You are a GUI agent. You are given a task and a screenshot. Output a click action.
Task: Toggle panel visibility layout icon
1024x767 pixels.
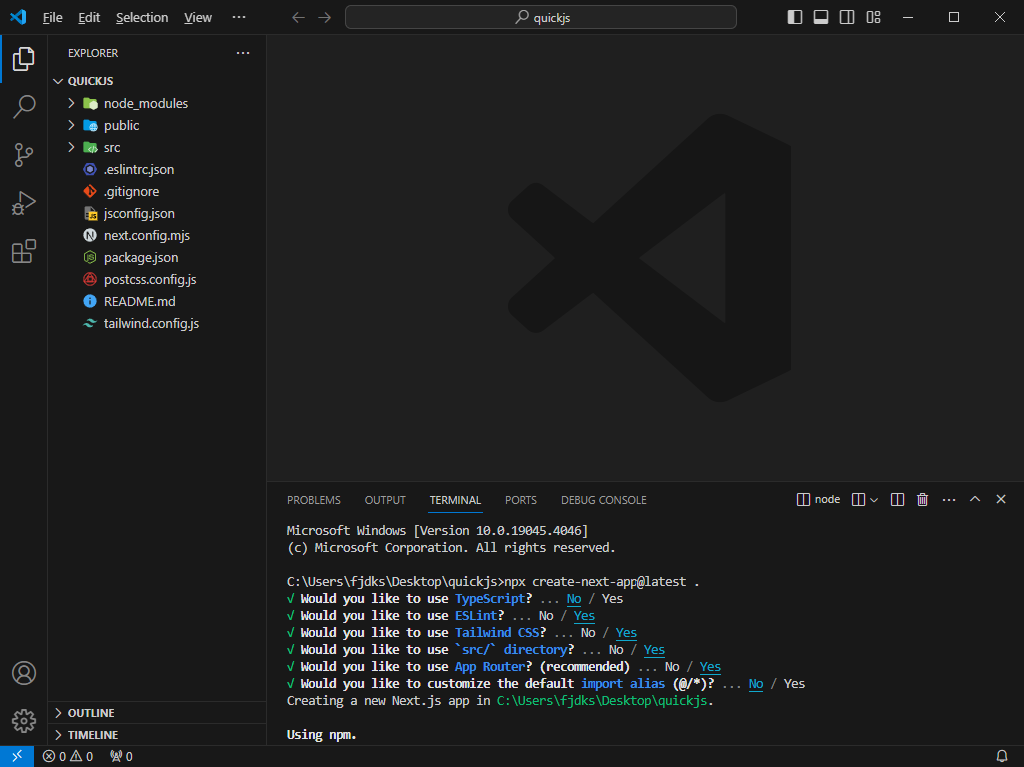[821, 17]
